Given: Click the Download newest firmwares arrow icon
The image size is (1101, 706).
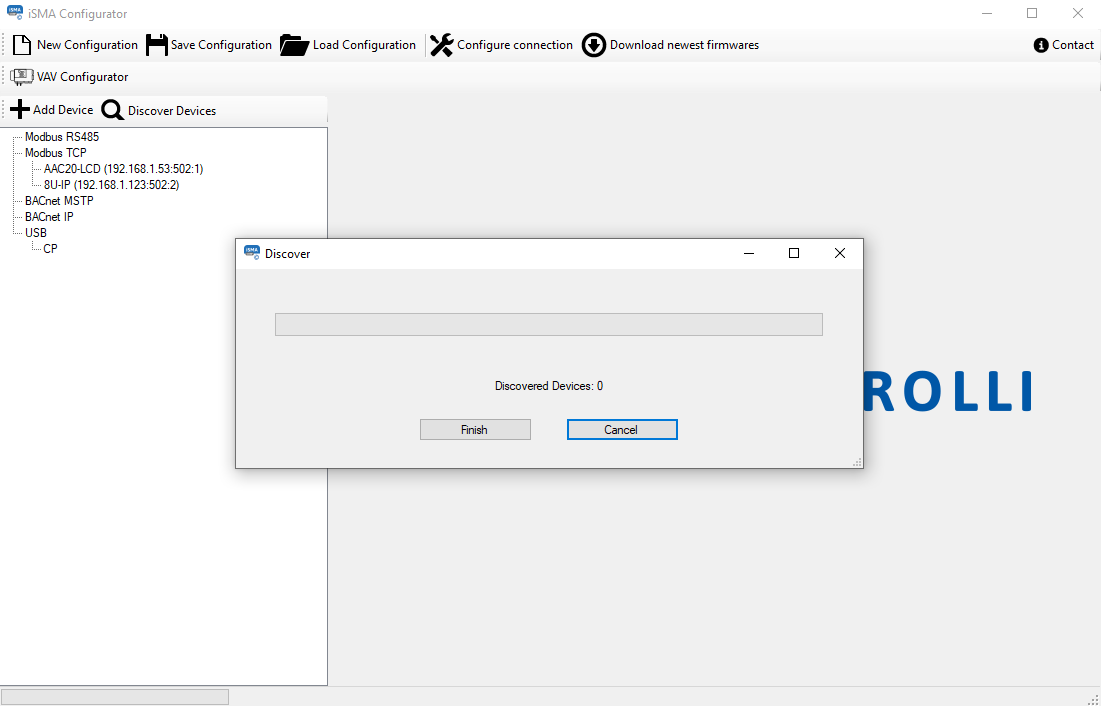Looking at the screenshot, I should tap(594, 45).
